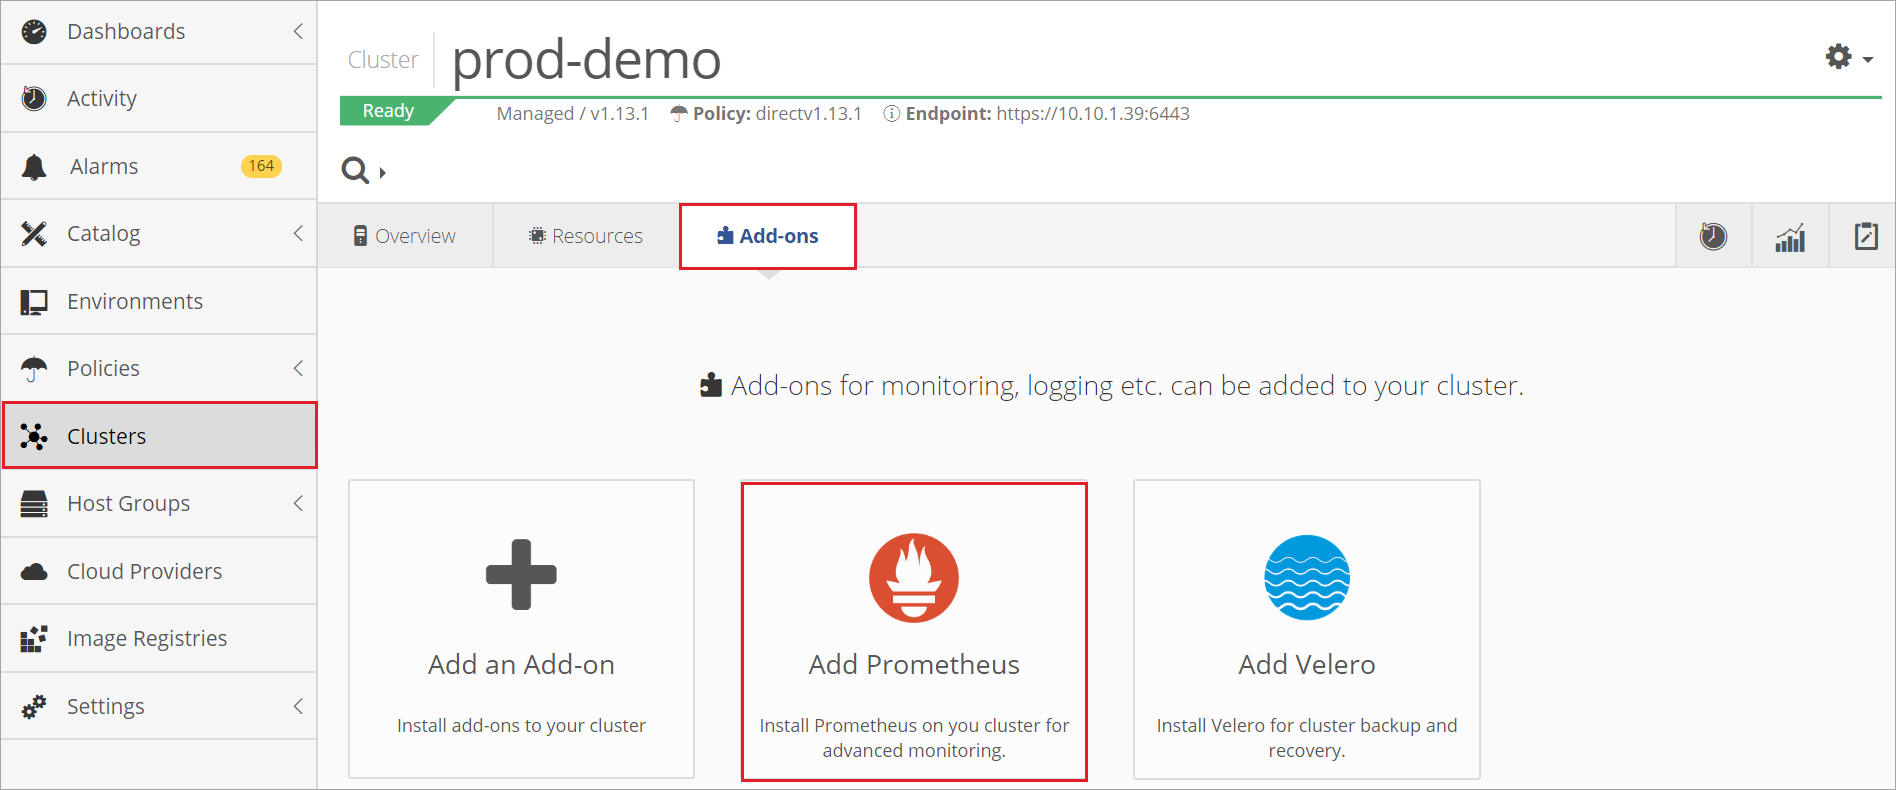Click the search magnifier icon
This screenshot has width=1896, height=790.
355,170
